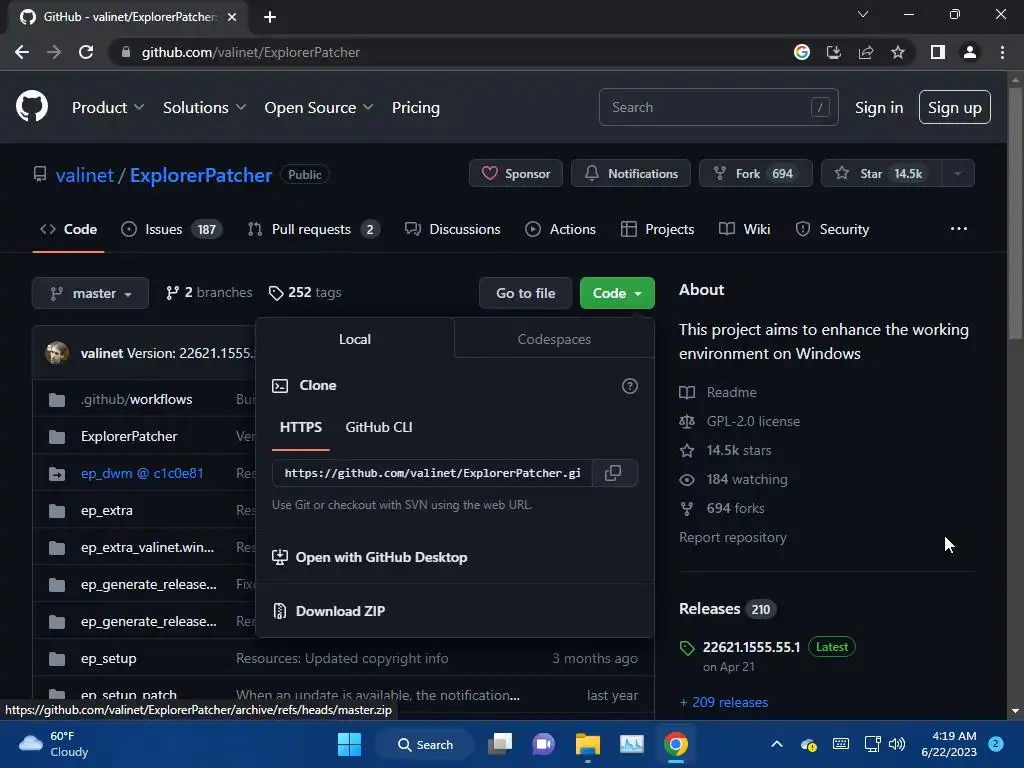Click the share page icon in address bar
The width and height of the screenshot is (1024, 768).
pos(866,52)
